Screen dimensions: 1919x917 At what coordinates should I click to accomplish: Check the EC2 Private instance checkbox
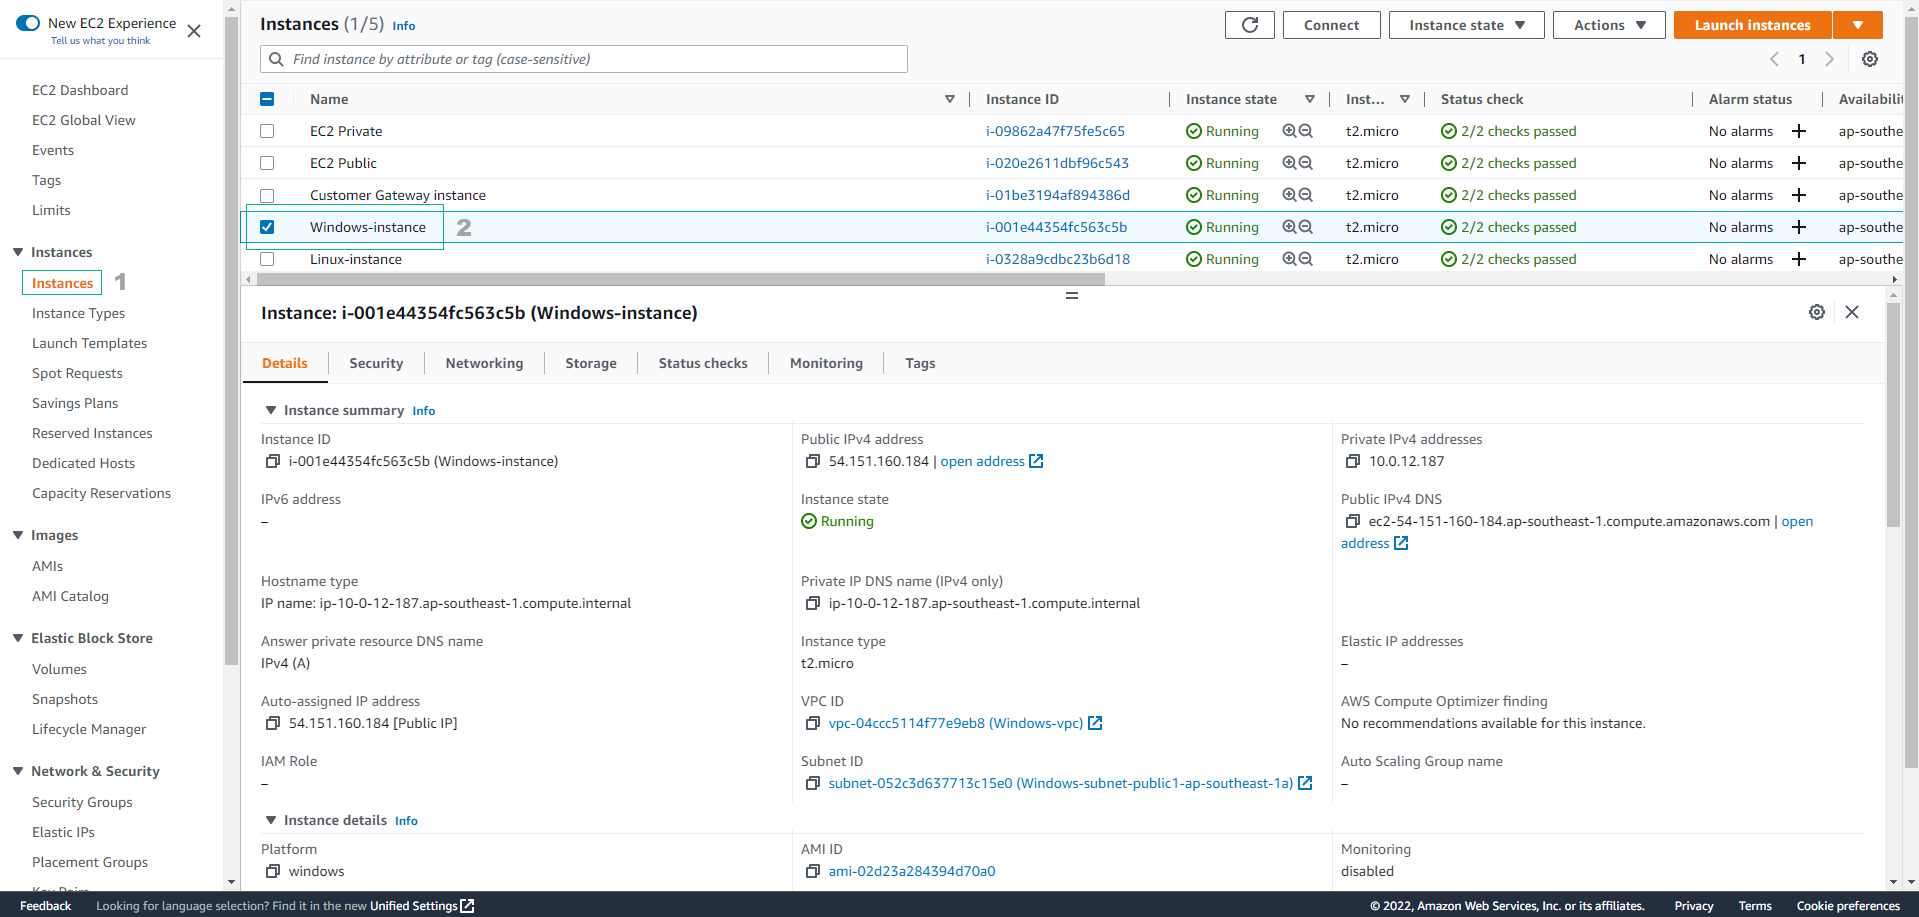[x=267, y=131]
